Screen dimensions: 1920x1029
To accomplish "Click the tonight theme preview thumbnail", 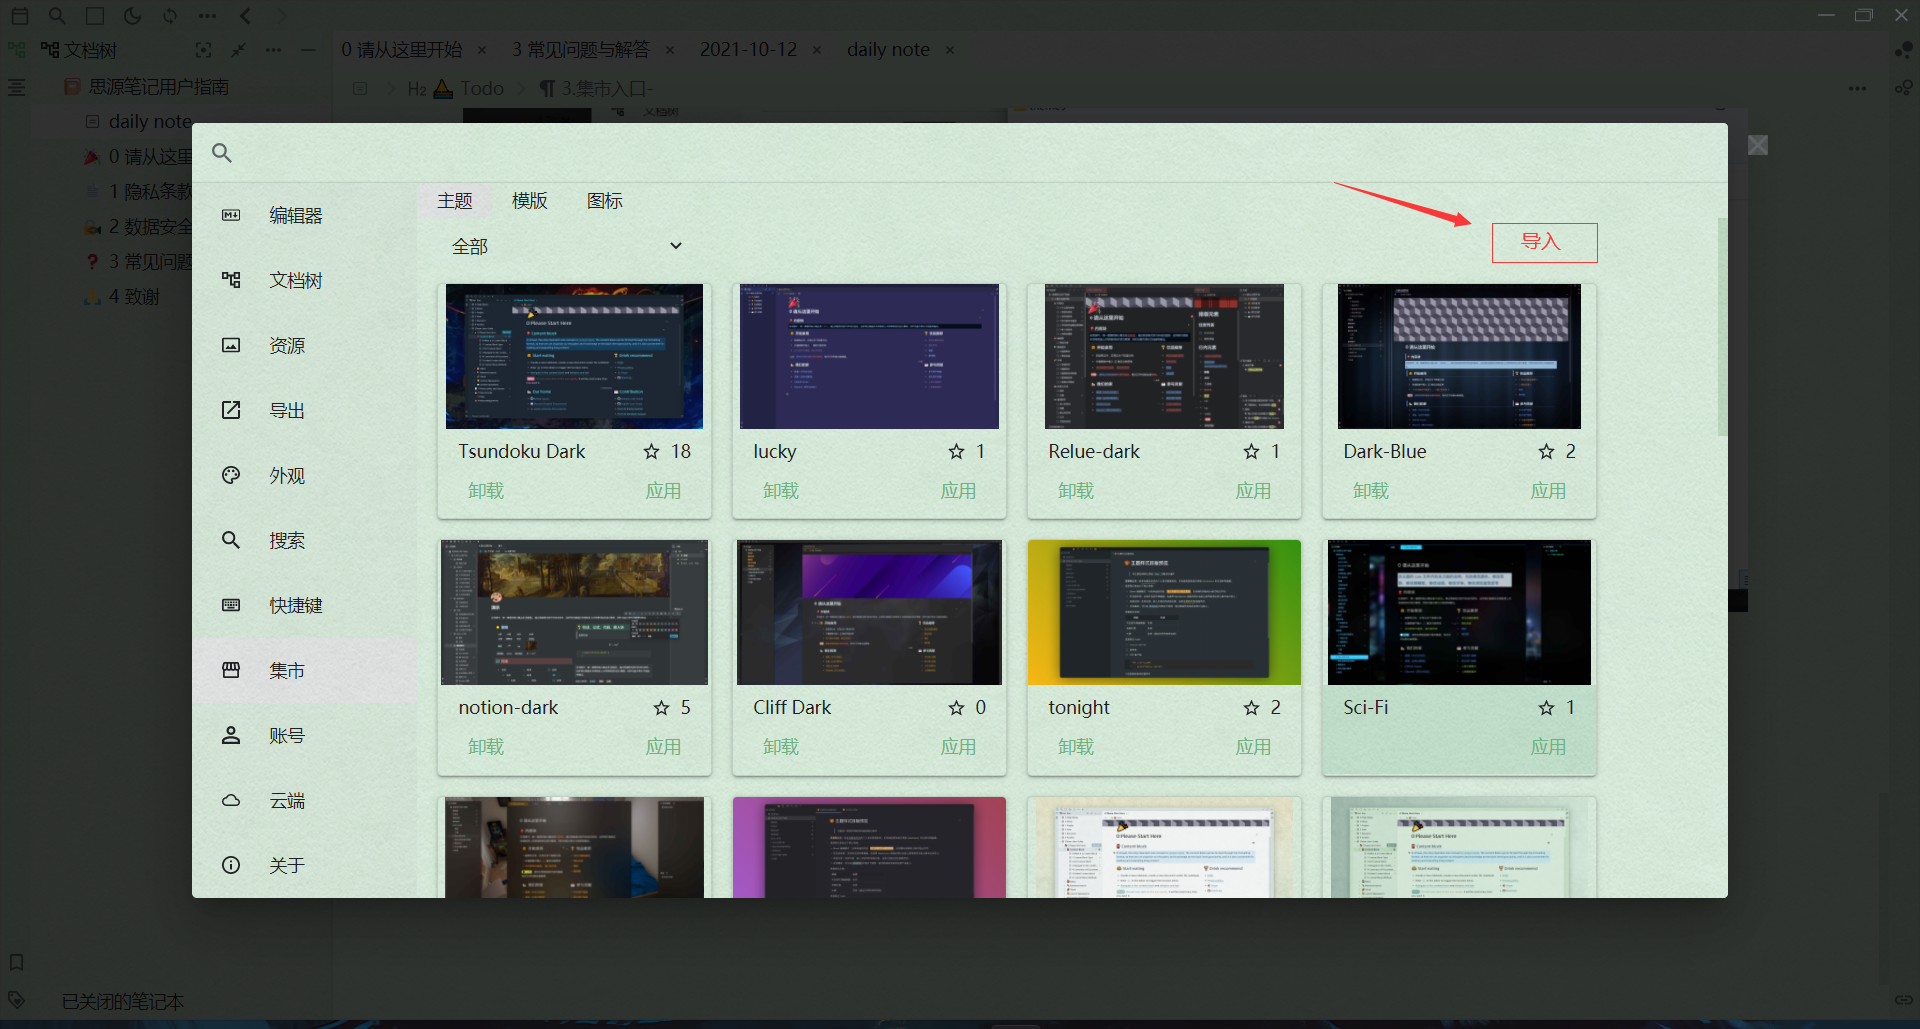I will pos(1164,612).
